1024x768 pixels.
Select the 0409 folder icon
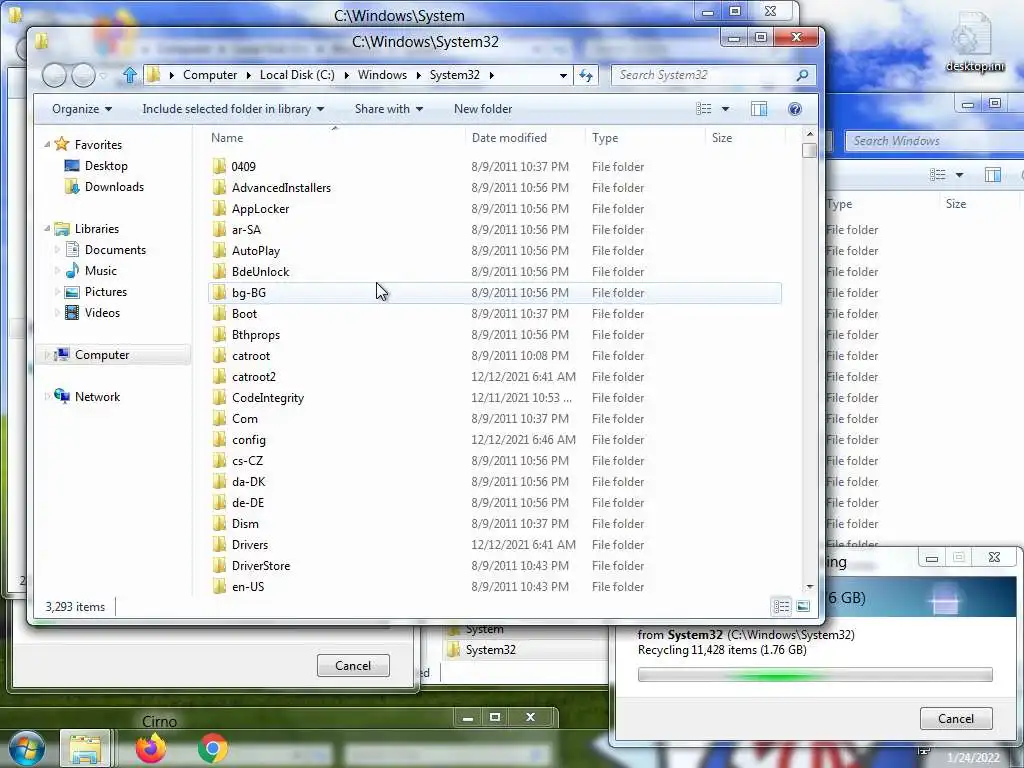point(219,166)
